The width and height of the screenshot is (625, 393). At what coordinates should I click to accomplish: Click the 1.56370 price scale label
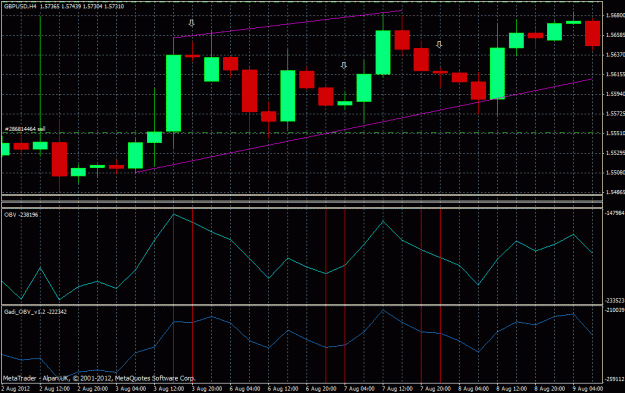(615, 54)
